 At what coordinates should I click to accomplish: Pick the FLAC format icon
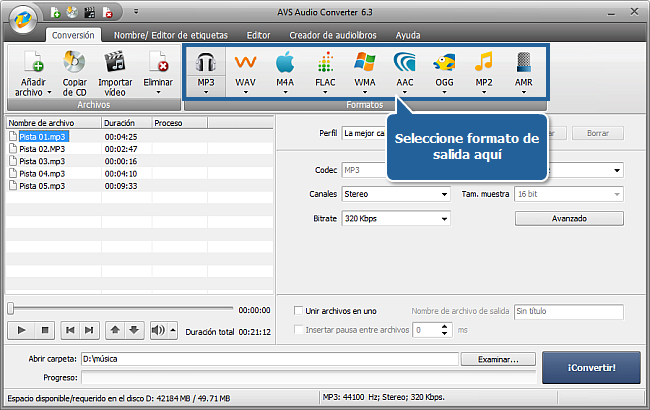pos(324,64)
